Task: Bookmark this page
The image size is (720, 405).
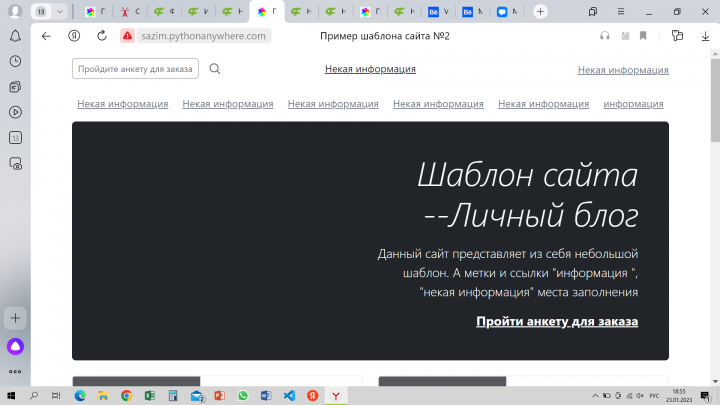Action: (x=643, y=36)
